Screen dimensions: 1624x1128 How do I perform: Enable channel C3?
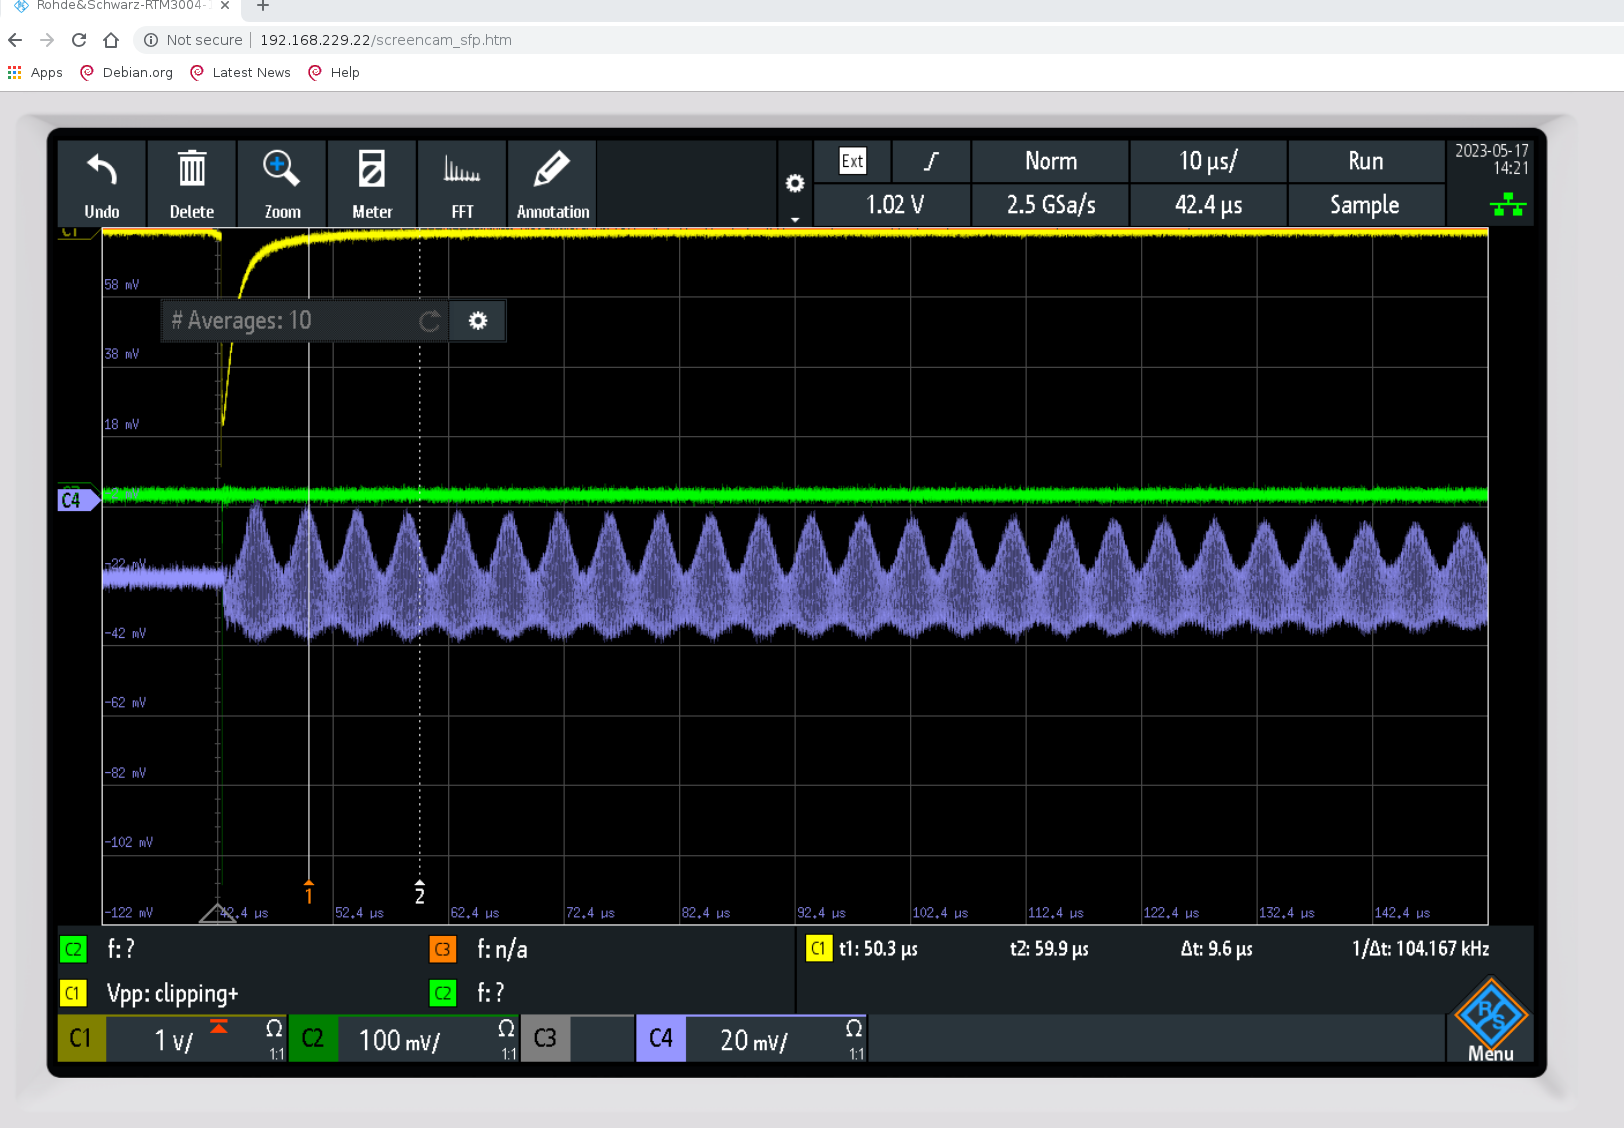[x=545, y=1039]
